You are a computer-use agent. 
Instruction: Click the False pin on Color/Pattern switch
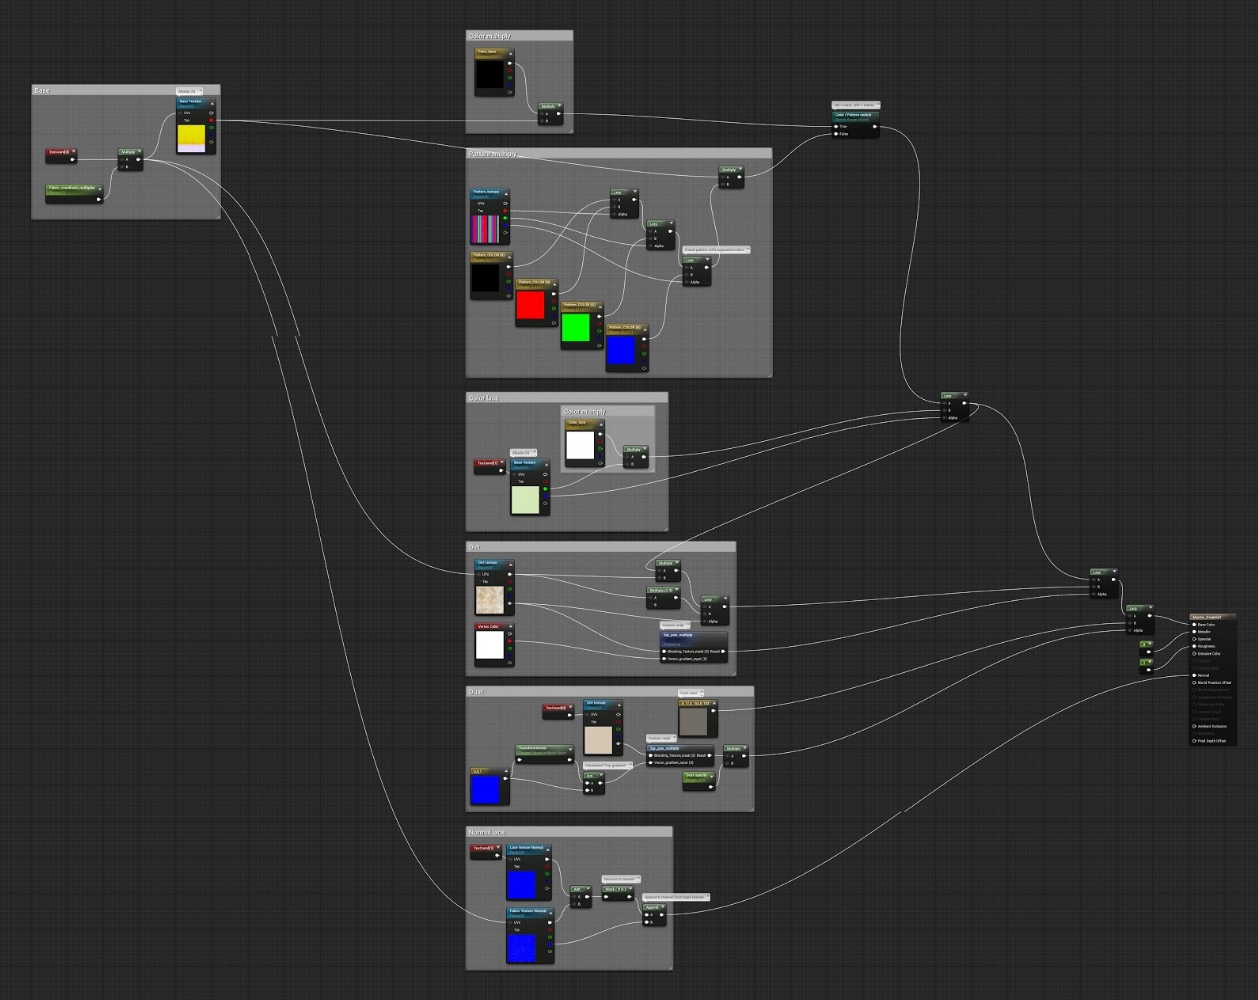click(x=836, y=134)
